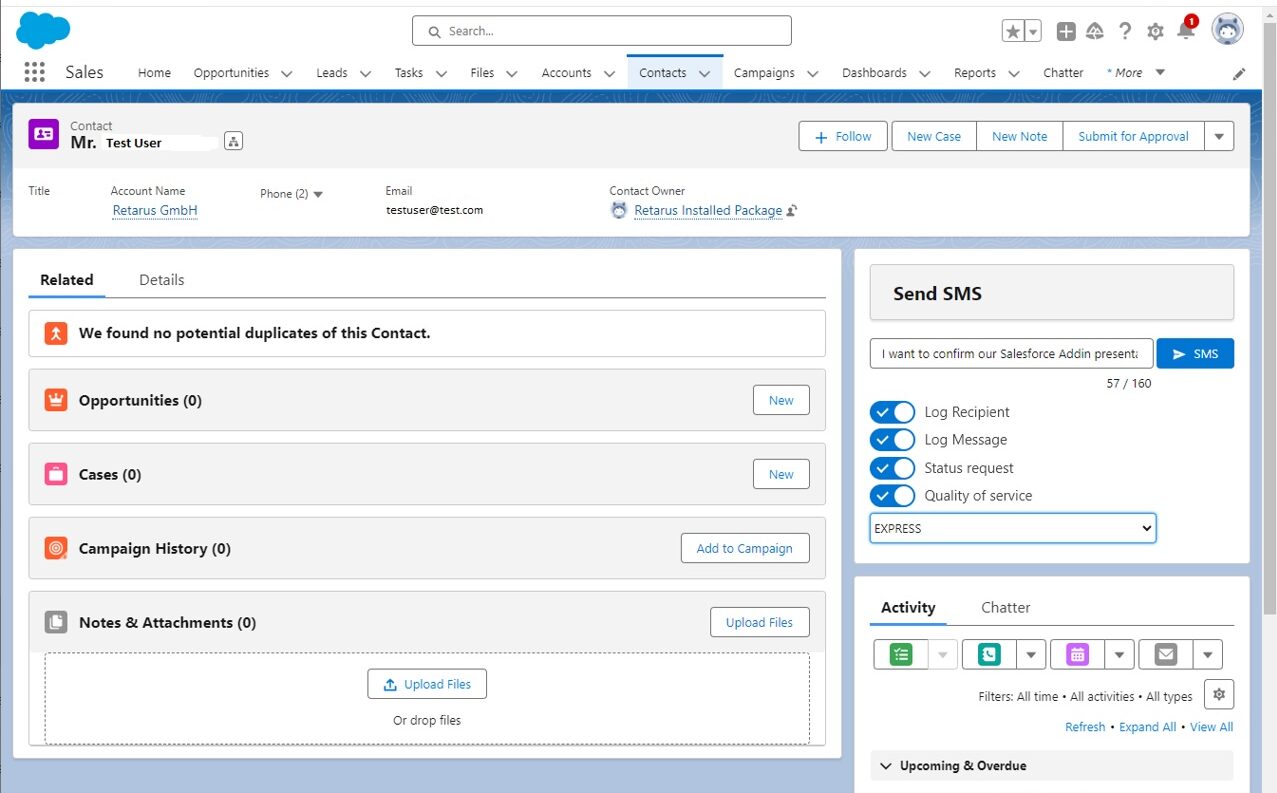Click the notifications bell icon

click(x=1186, y=31)
